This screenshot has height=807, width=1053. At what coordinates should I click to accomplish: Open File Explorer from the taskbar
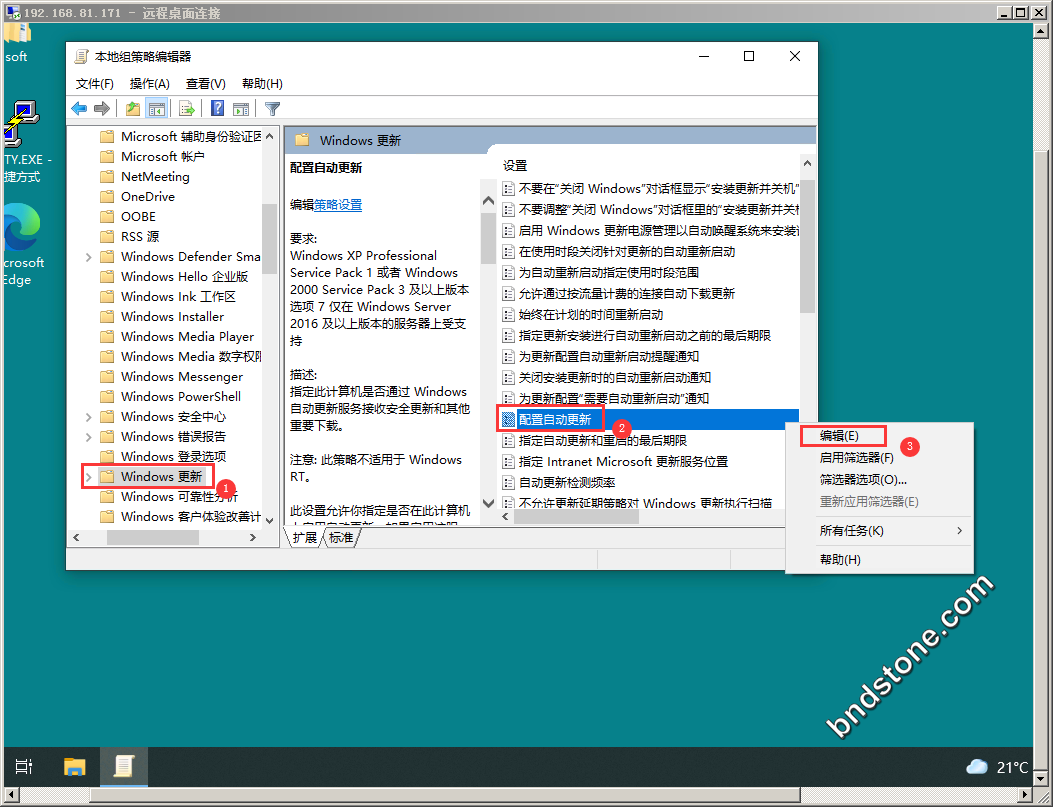[75, 767]
